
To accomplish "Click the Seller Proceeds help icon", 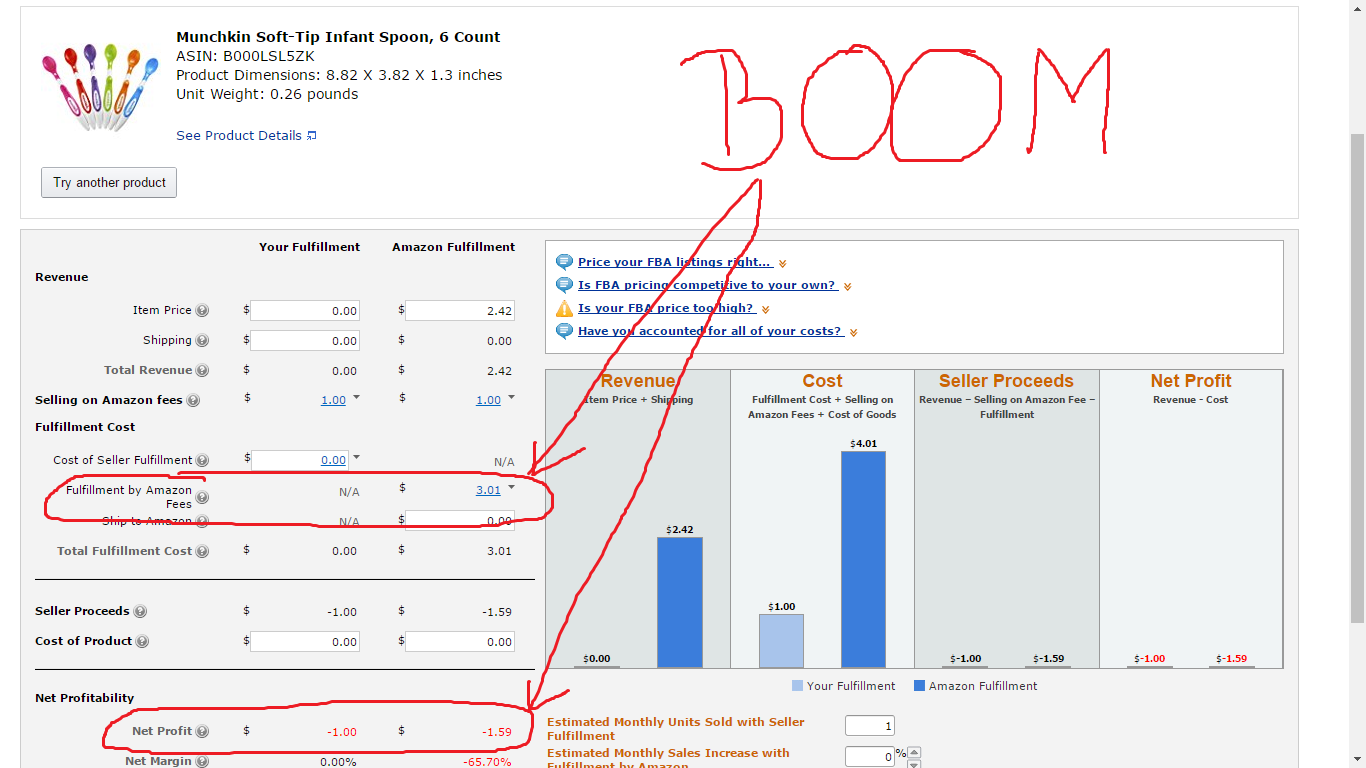I will tap(140, 612).
